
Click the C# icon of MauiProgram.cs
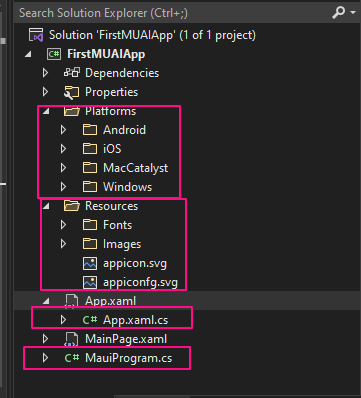72,358
